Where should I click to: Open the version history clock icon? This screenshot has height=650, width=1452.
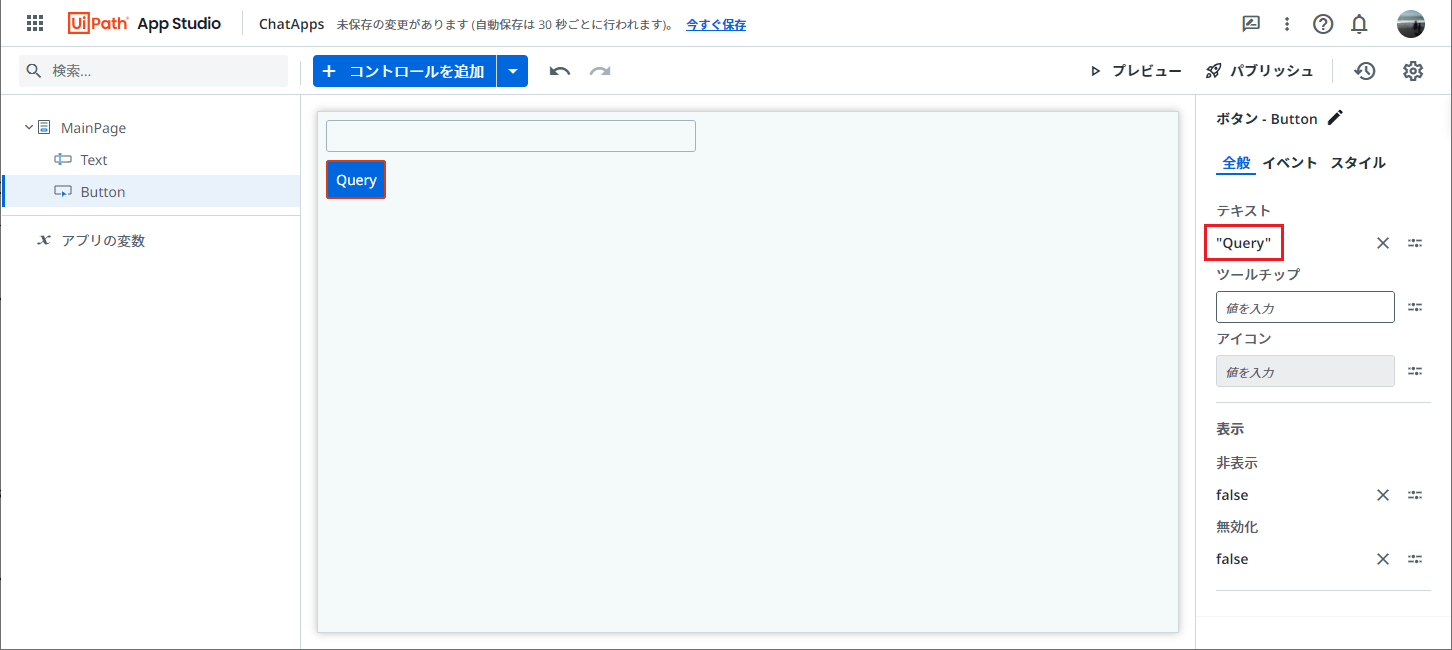[1365, 71]
